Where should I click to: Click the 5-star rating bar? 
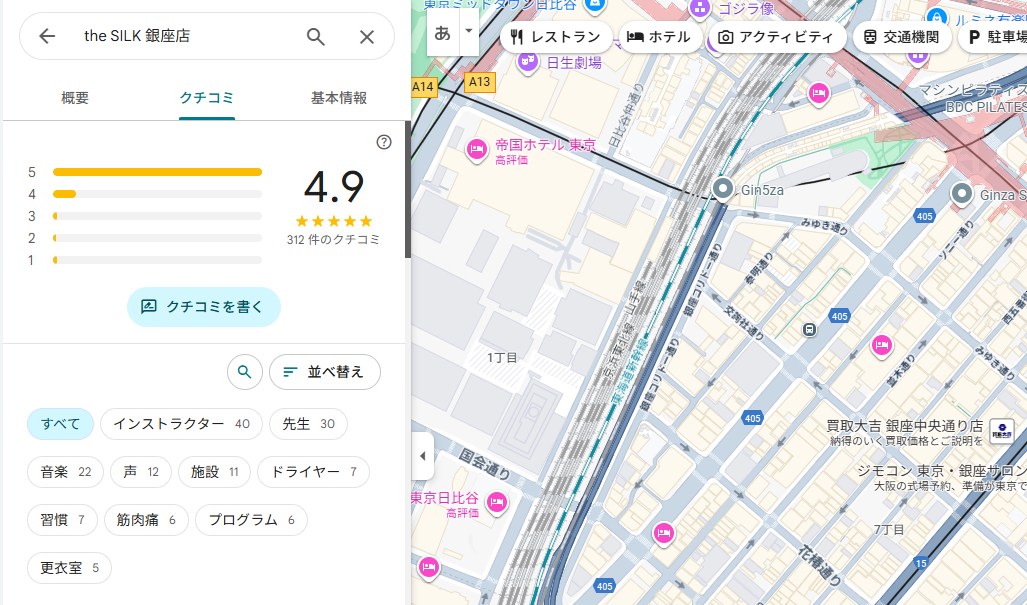click(x=157, y=172)
